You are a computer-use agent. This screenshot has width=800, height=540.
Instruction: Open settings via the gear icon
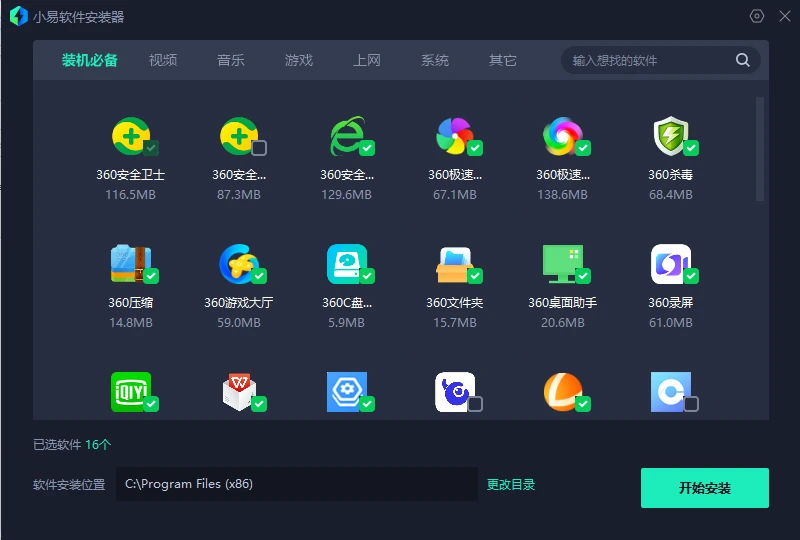(x=757, y=16)
